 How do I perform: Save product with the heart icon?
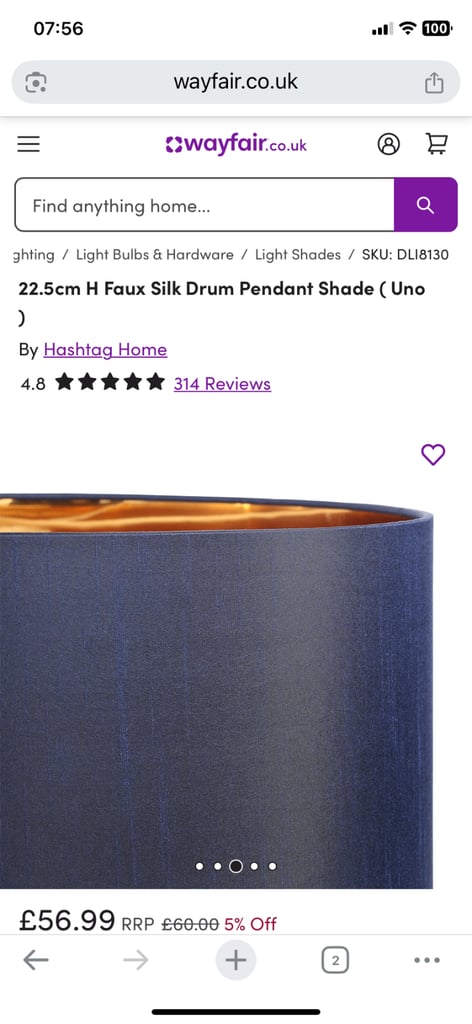point(433,454)
